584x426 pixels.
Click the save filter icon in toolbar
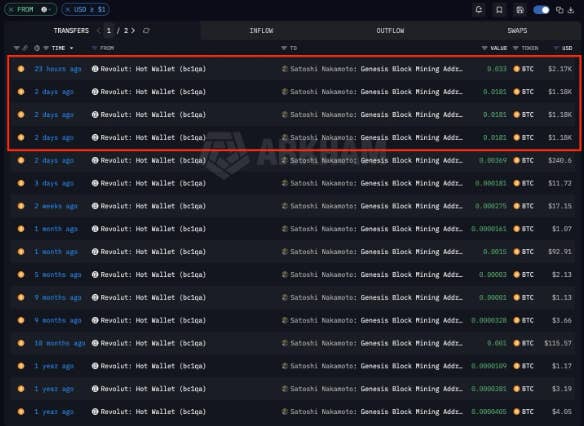520,10
